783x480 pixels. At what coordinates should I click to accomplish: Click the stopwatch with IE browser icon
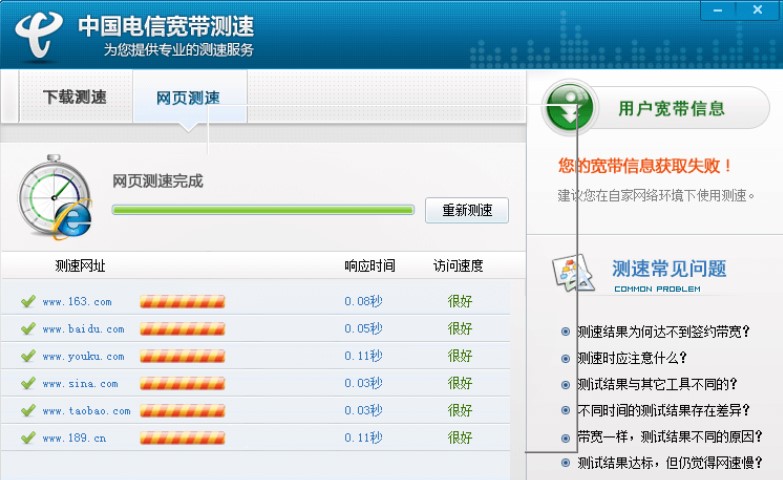[x=55, y=197]
